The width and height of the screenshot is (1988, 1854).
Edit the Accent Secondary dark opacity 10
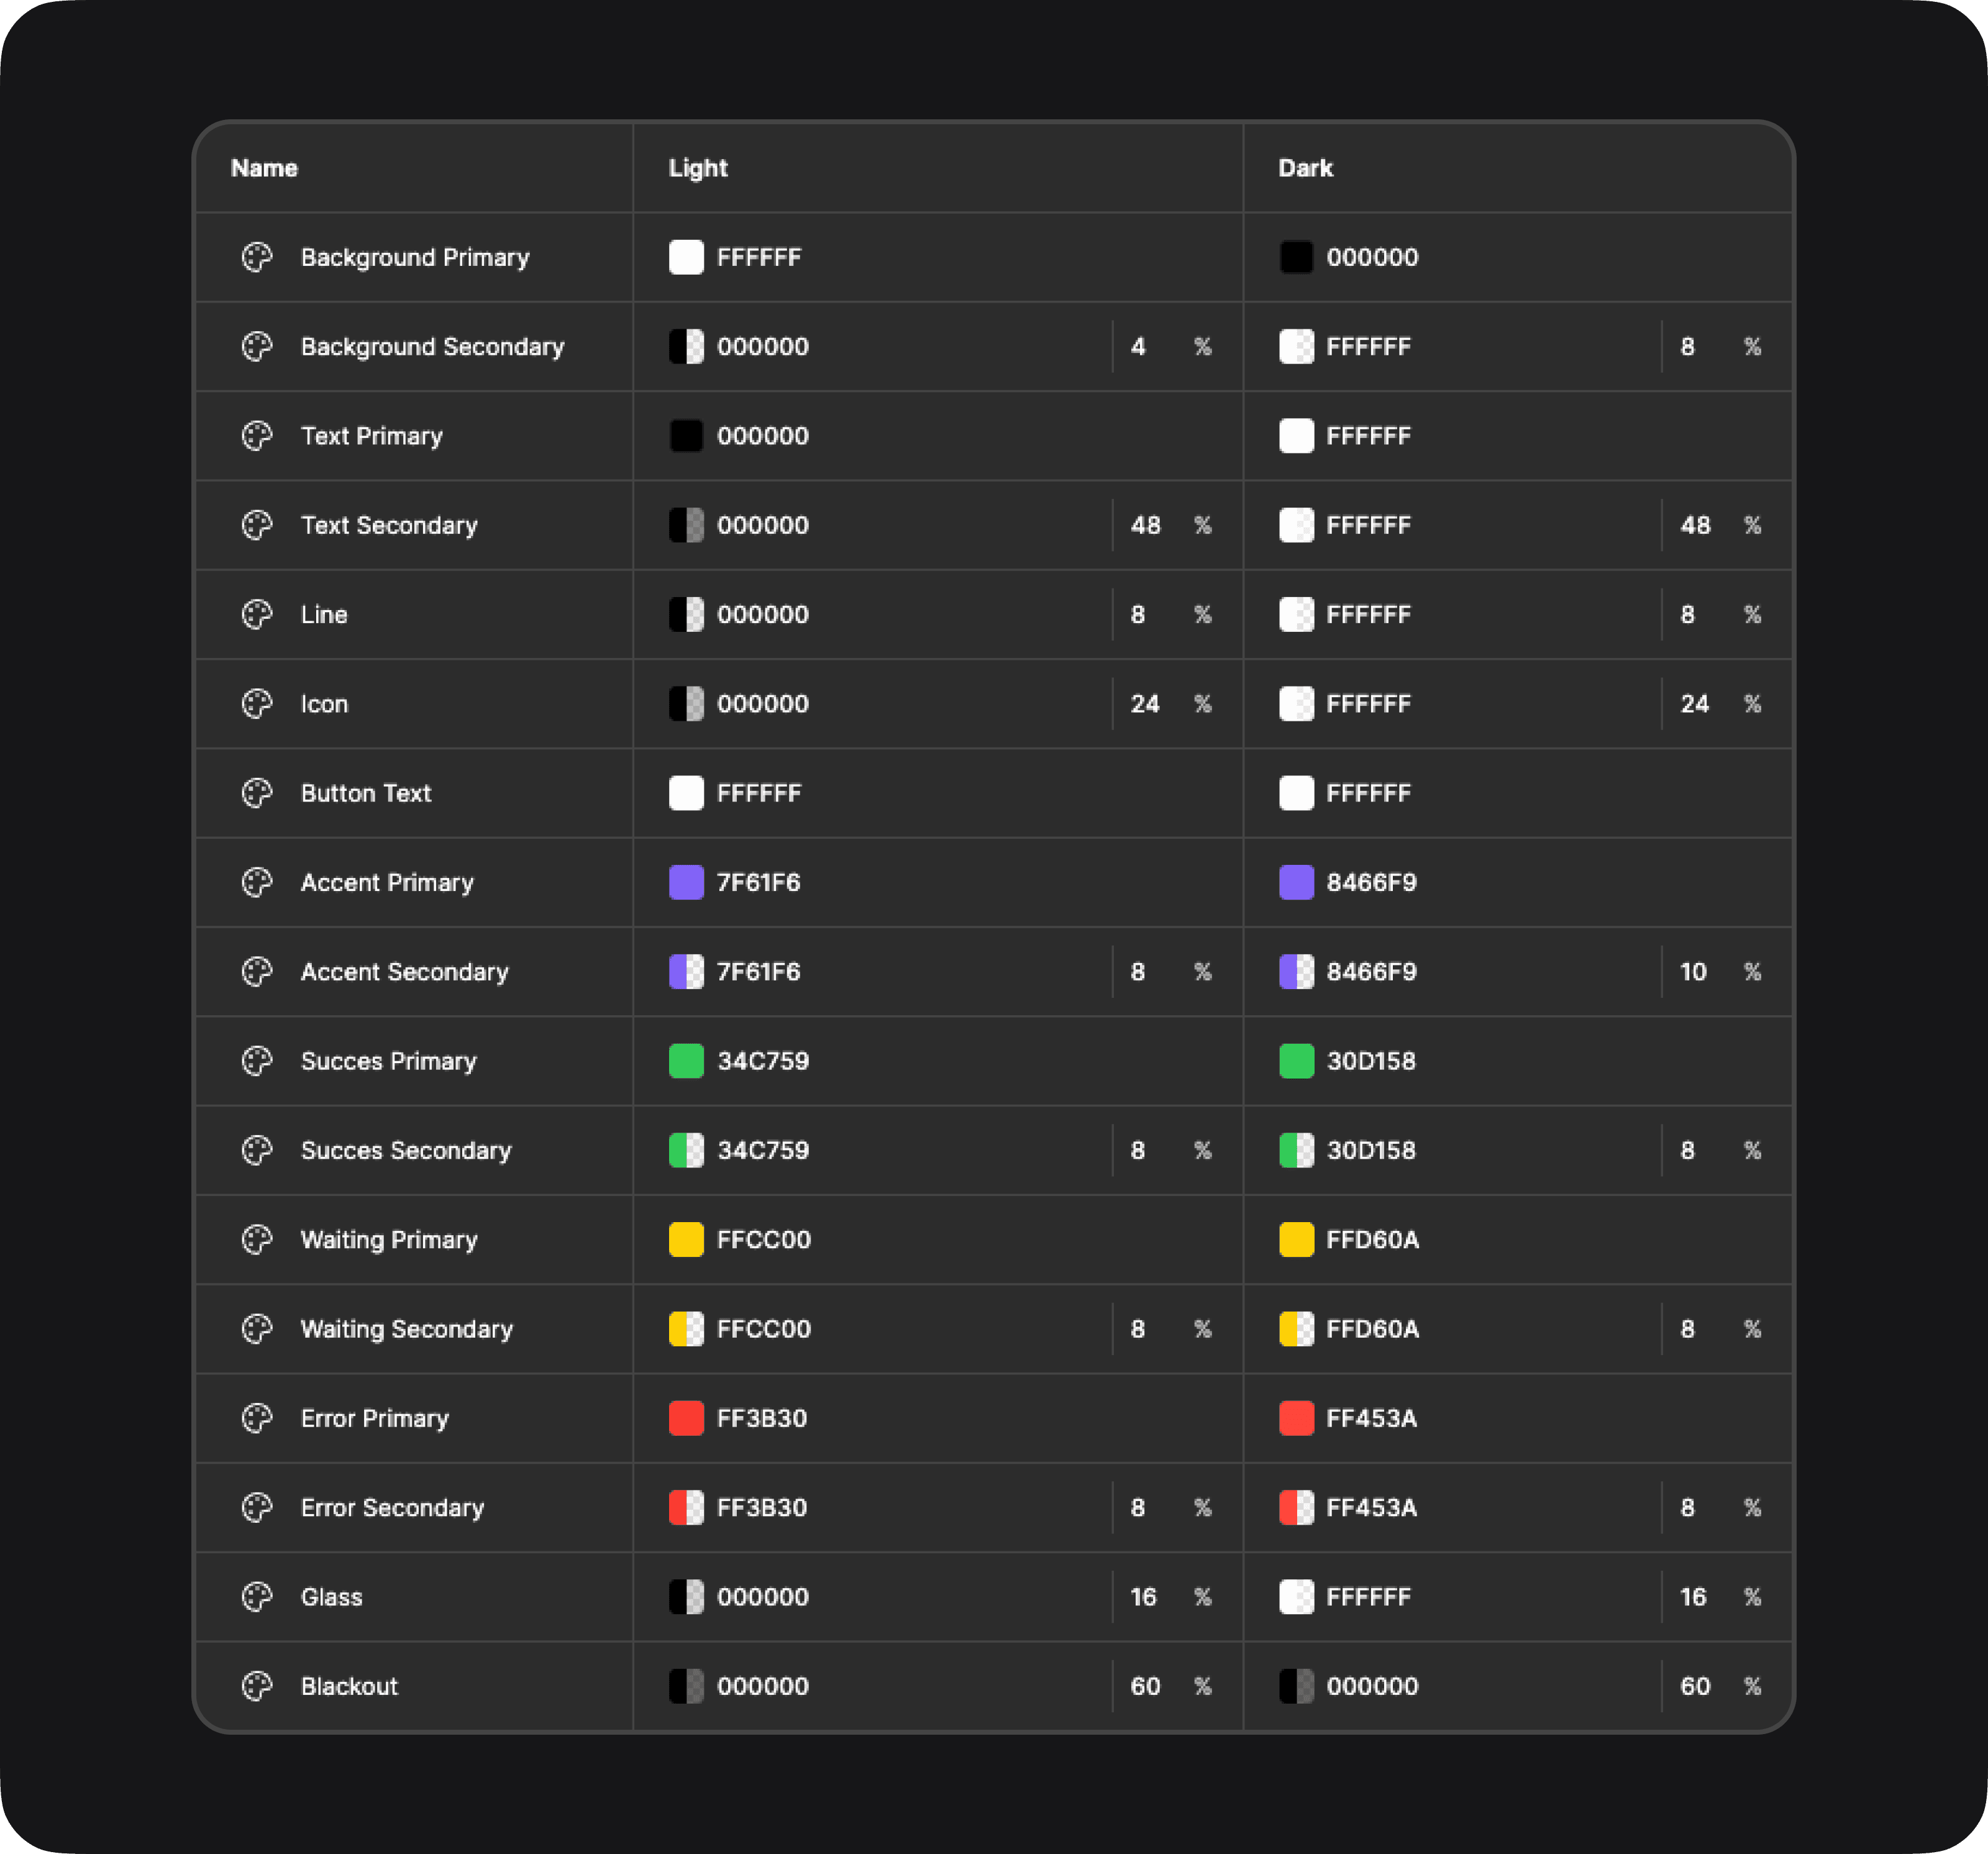point(1693,972)
